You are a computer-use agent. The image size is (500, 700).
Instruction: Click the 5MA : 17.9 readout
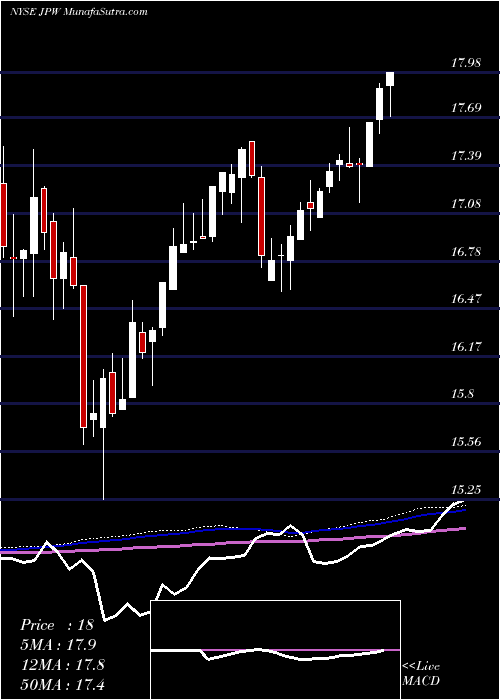58,645
